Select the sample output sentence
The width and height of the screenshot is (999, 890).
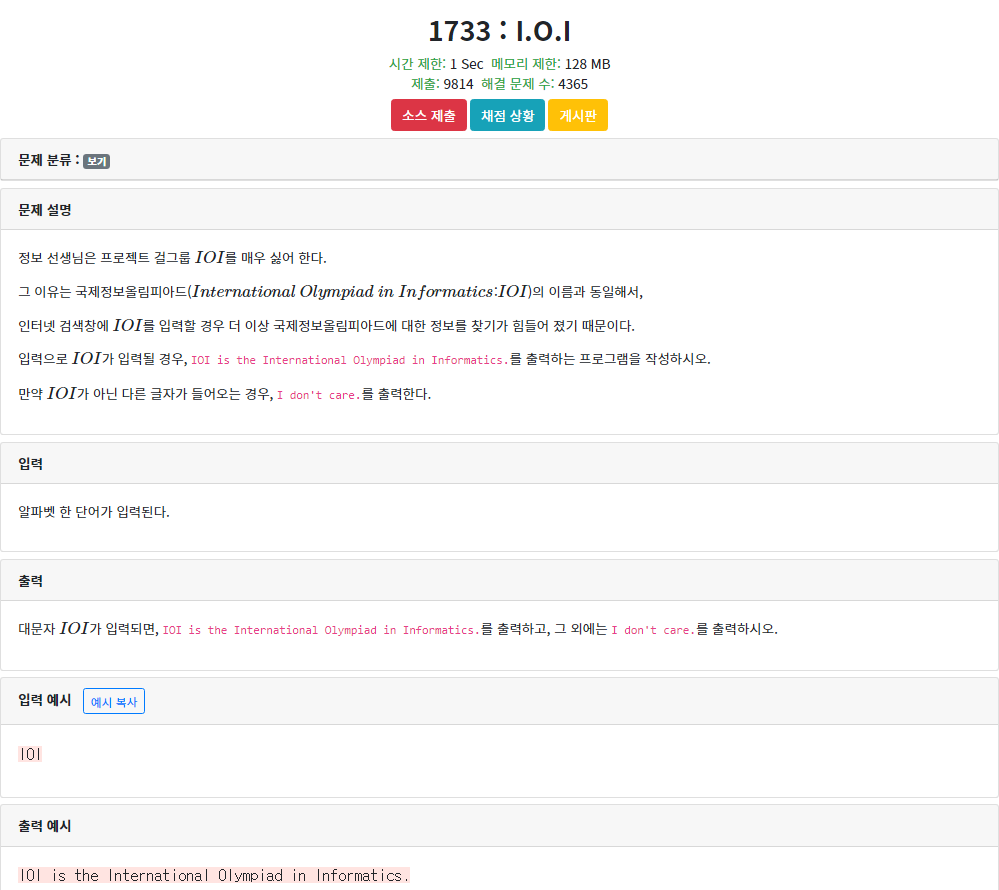pos(213,875)
